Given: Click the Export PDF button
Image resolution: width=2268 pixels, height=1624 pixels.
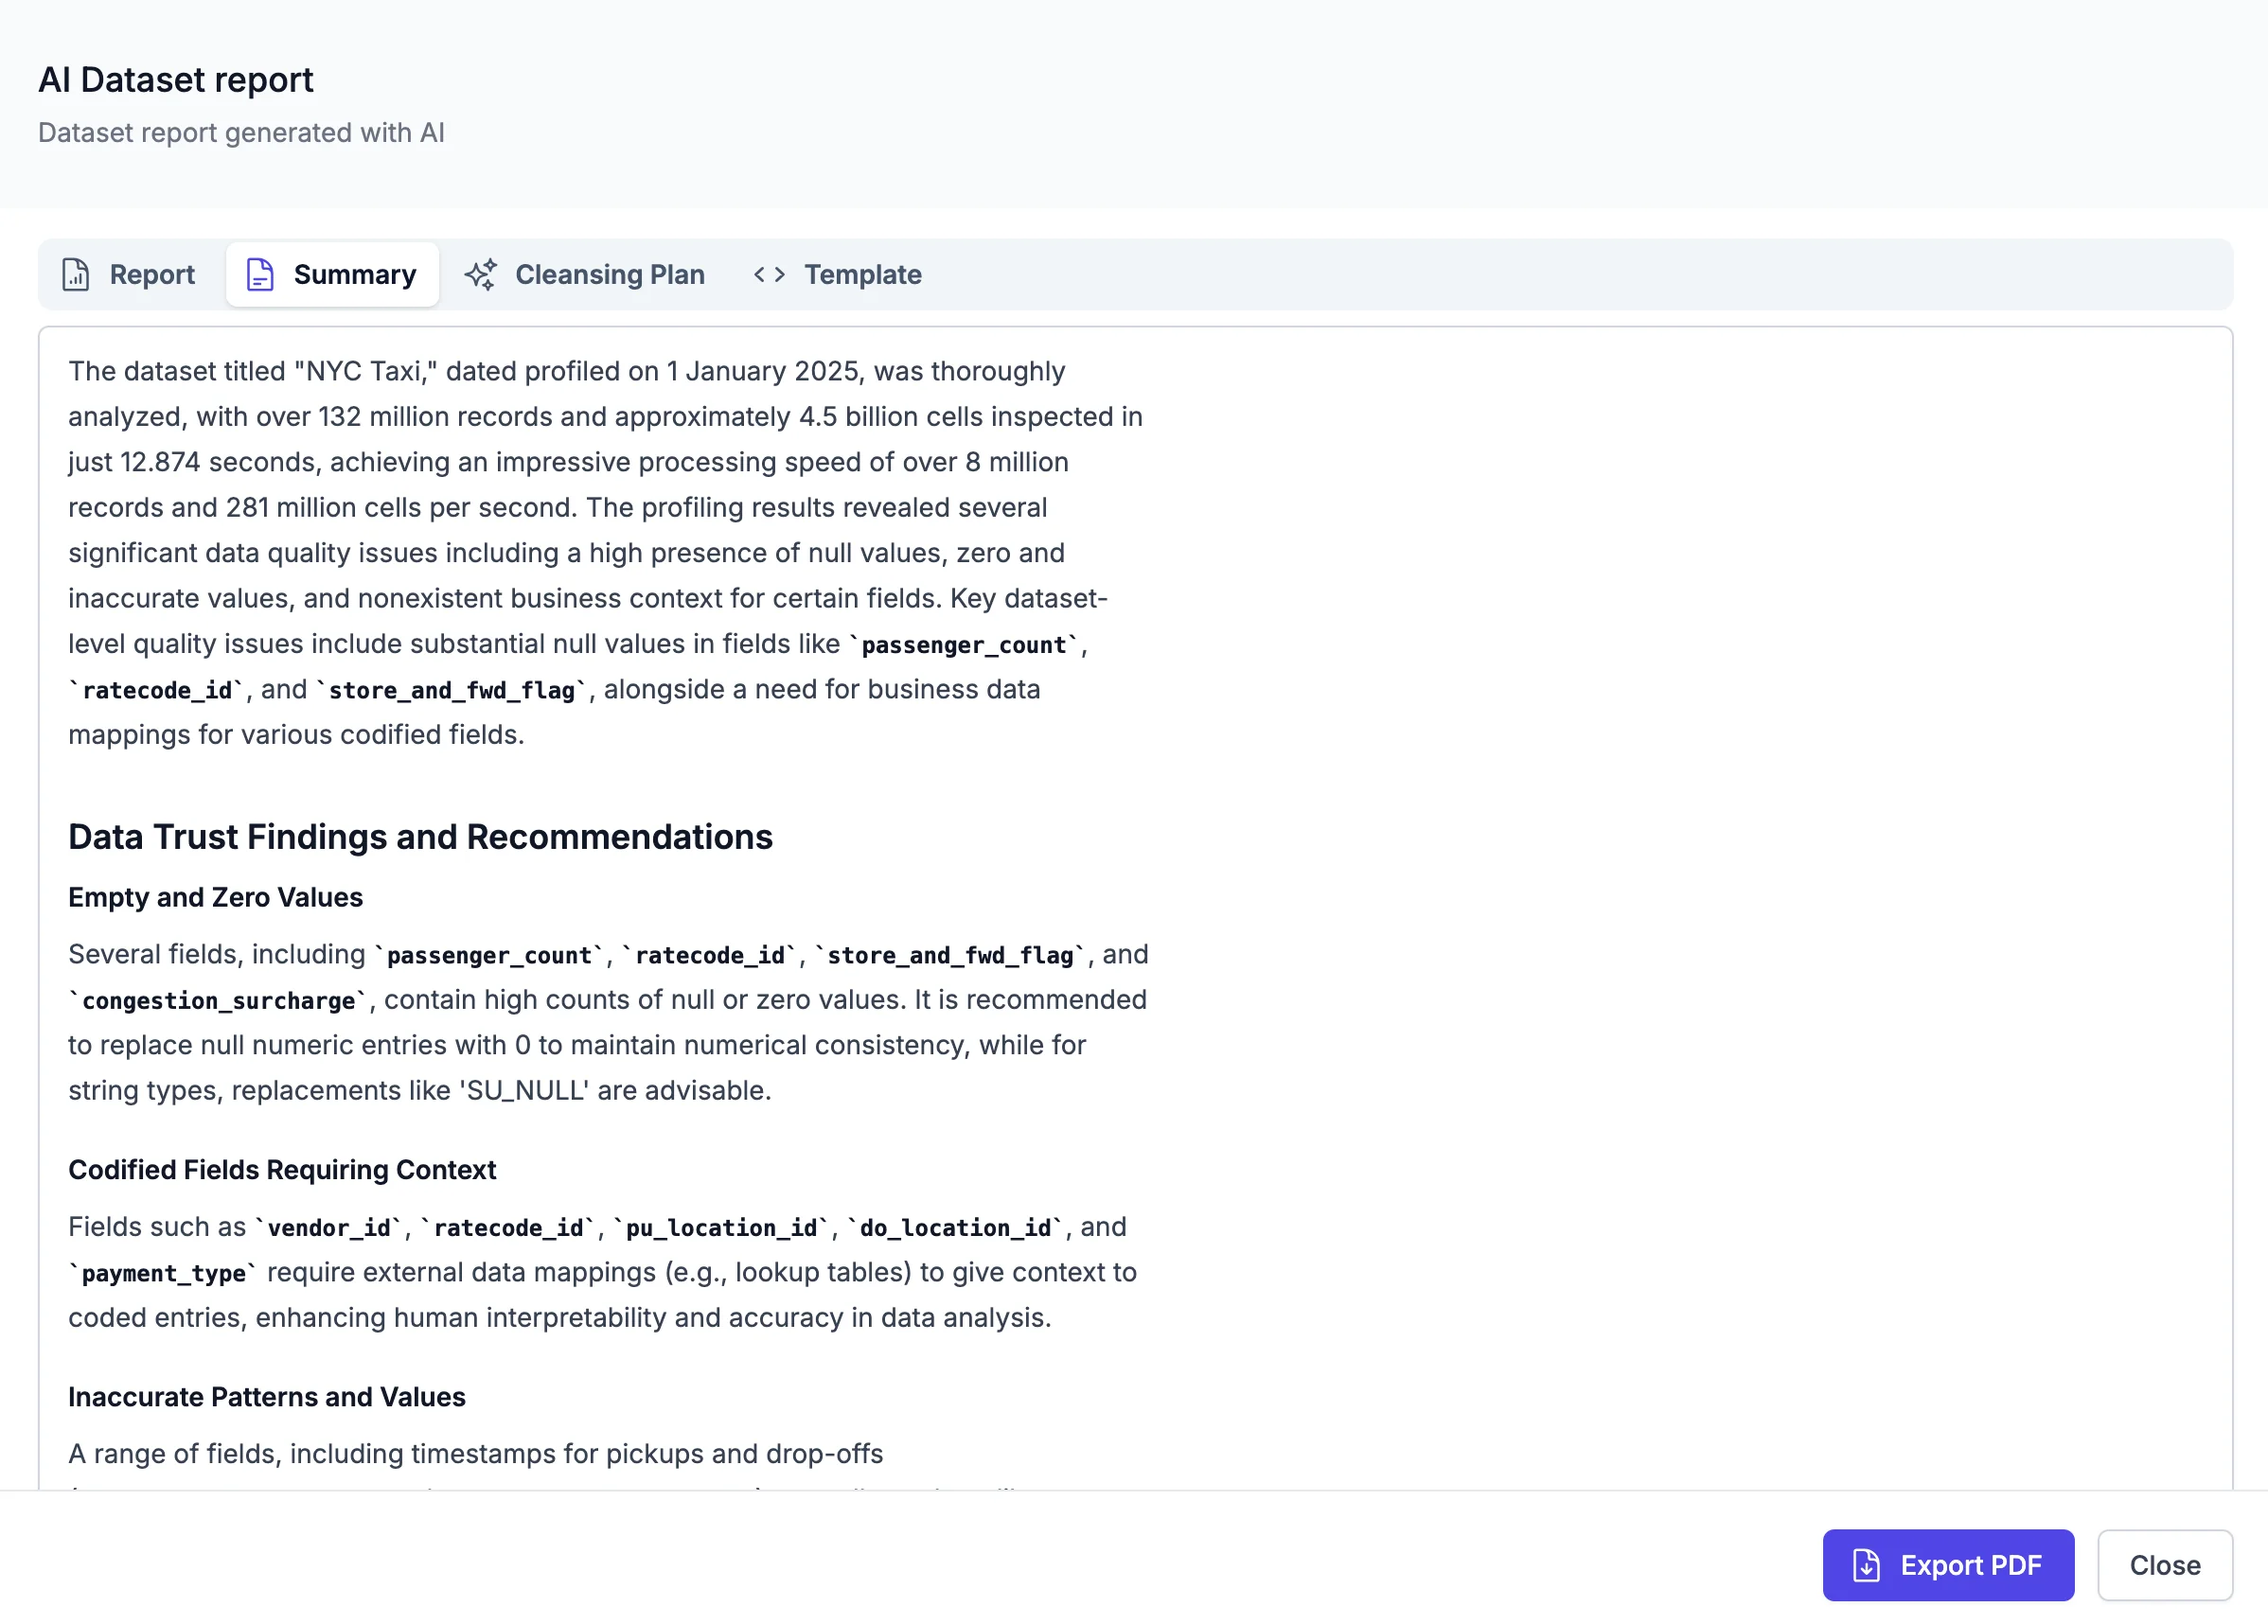Looking at the screenshot, I should 1948,1565.
